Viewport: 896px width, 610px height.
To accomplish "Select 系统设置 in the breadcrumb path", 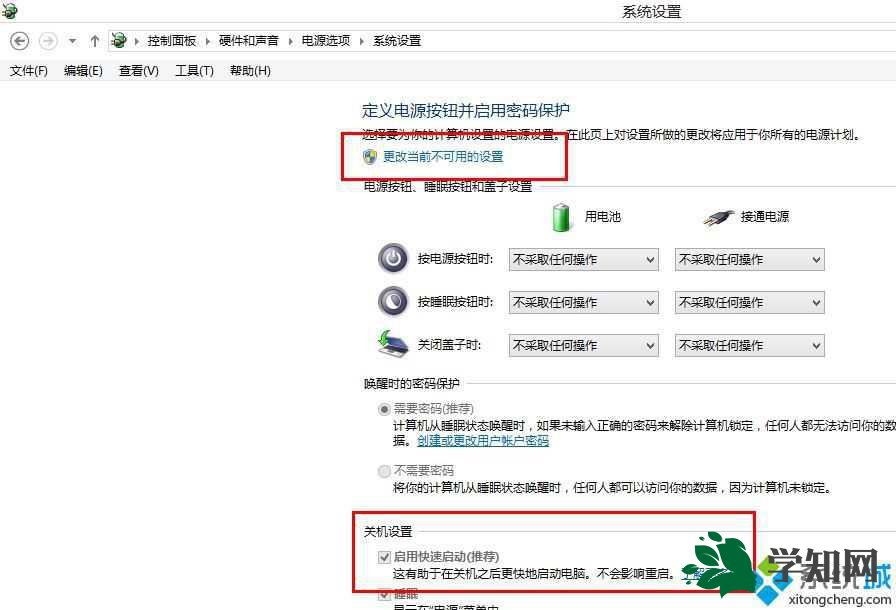I will pos(397,41).
